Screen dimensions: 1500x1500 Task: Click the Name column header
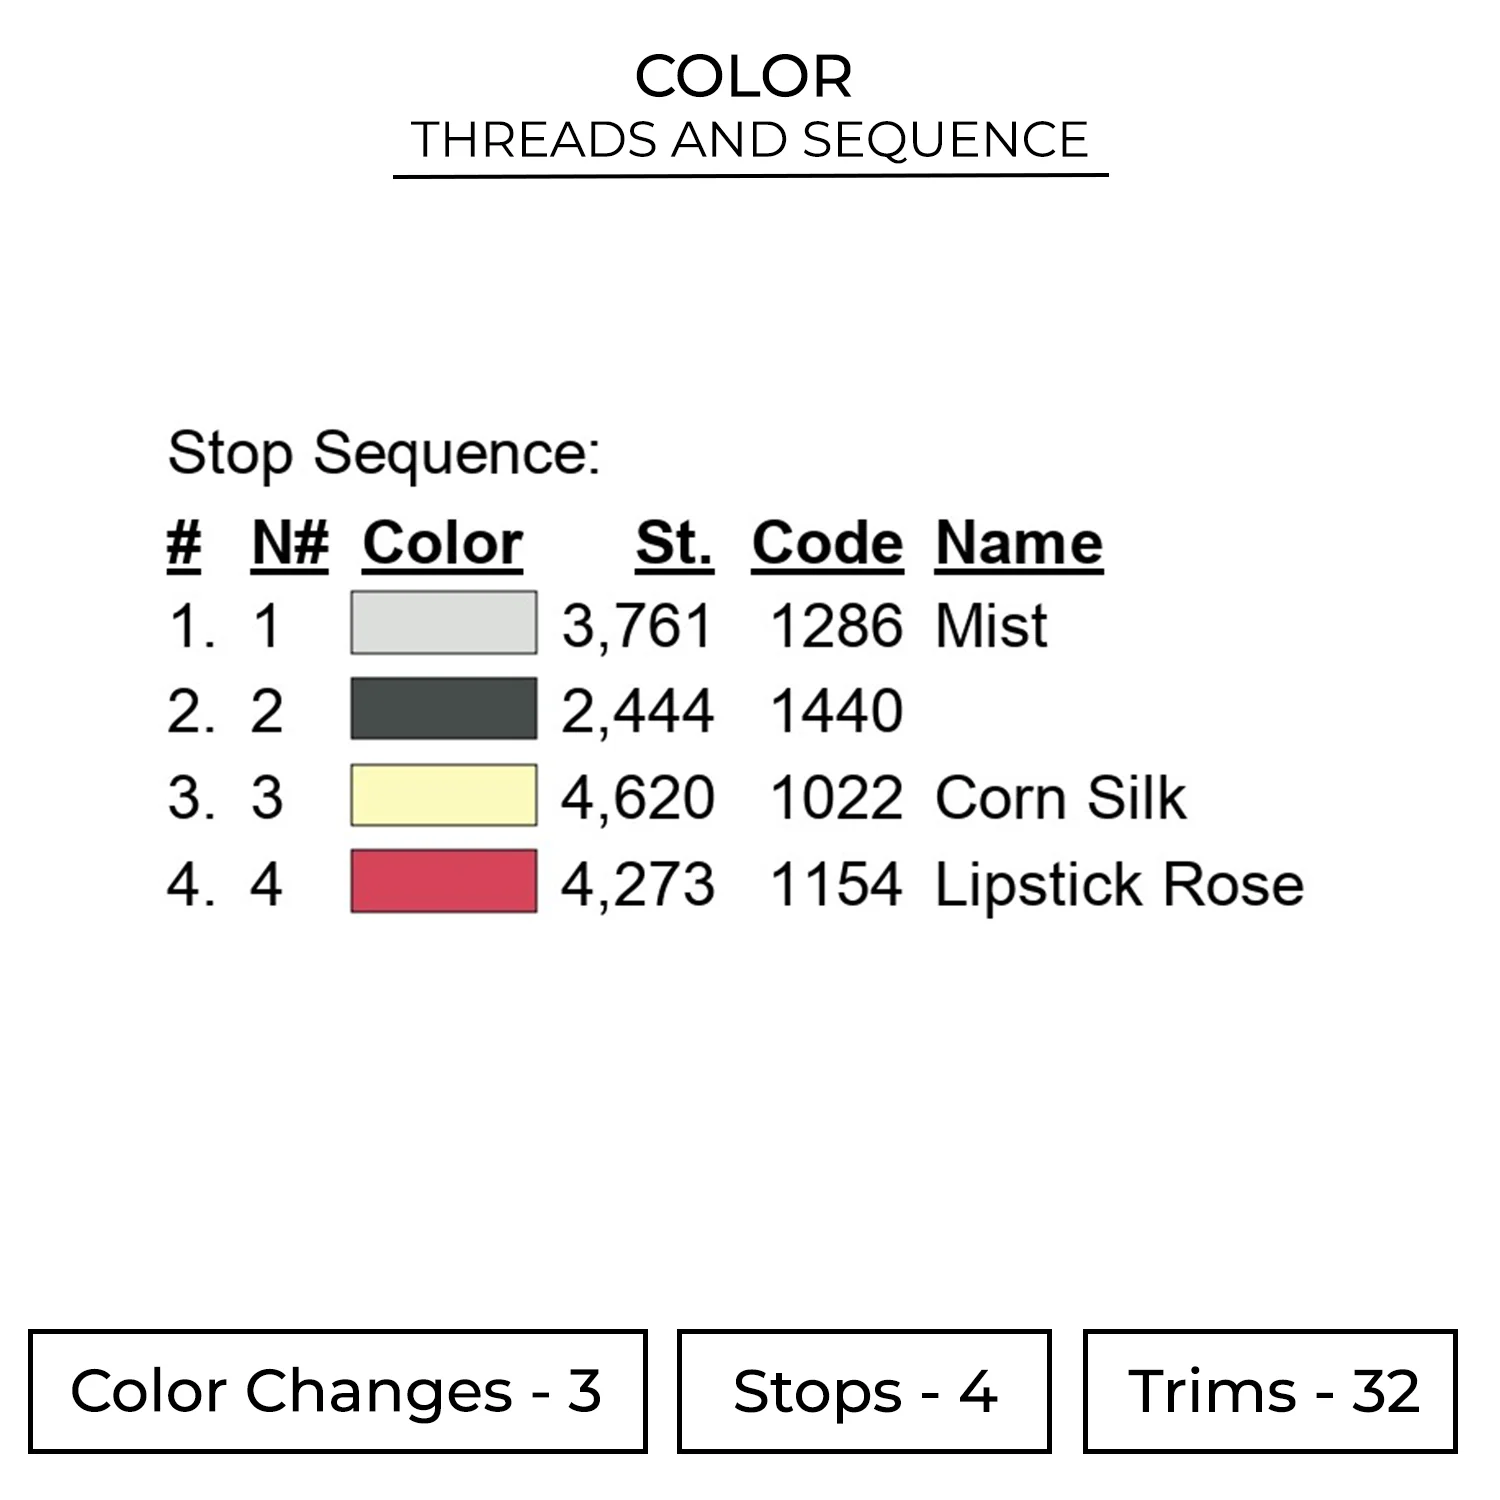click(1019, 544)
